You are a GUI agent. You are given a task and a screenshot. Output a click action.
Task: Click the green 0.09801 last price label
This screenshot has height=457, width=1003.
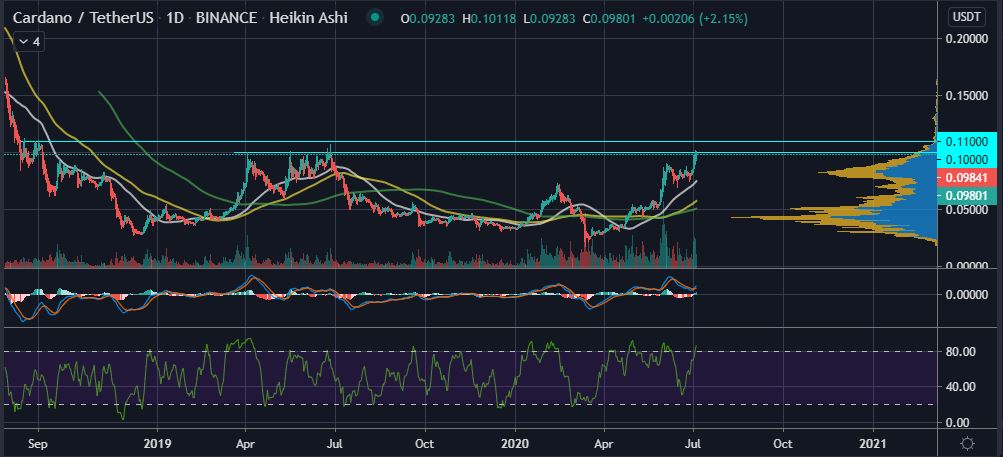pos(966,196)
